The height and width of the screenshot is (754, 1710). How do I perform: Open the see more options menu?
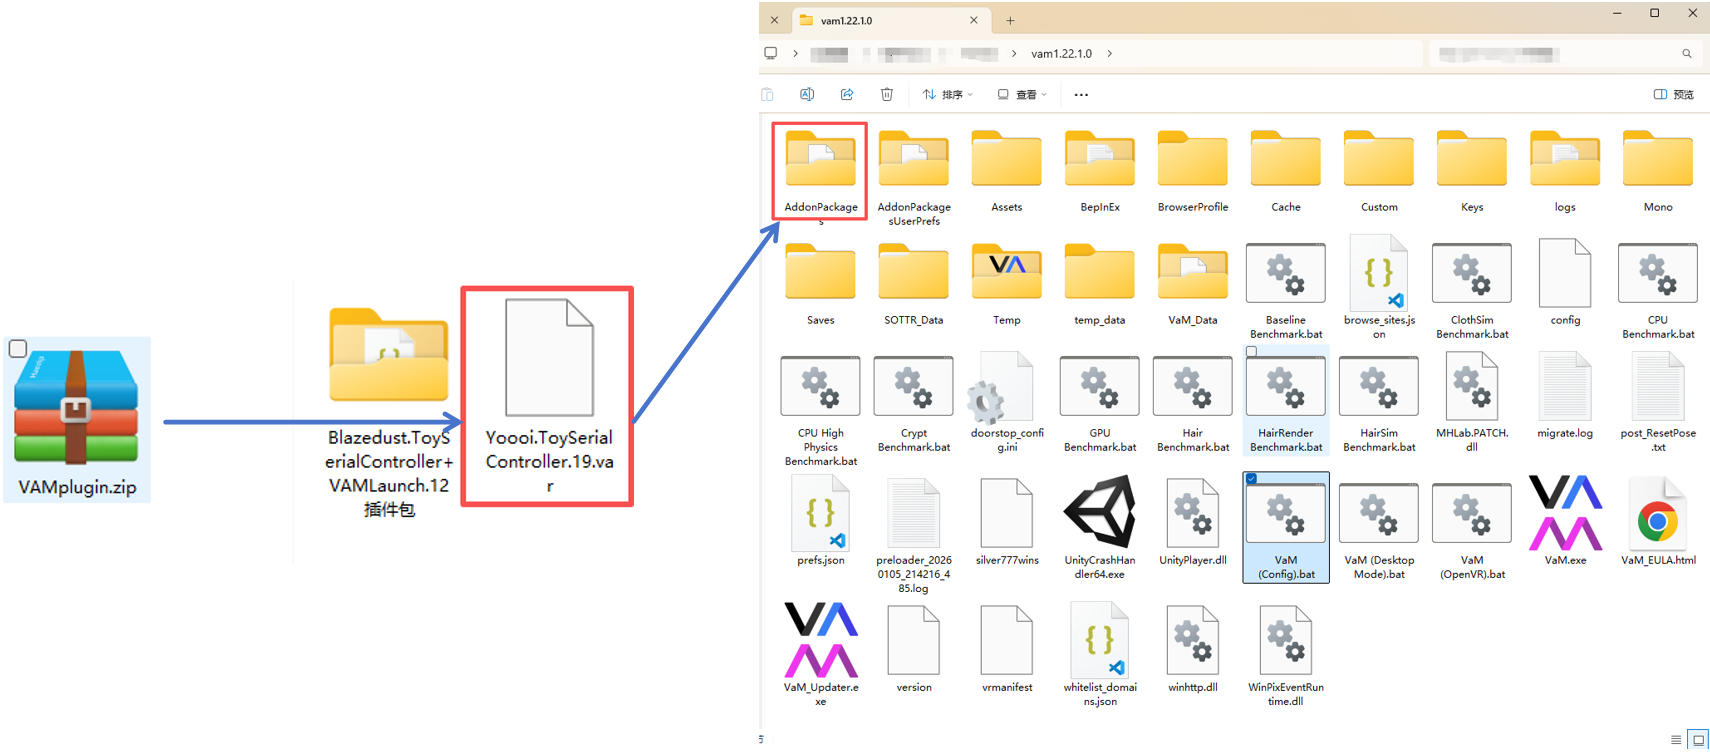click(x=1081, y=94)
